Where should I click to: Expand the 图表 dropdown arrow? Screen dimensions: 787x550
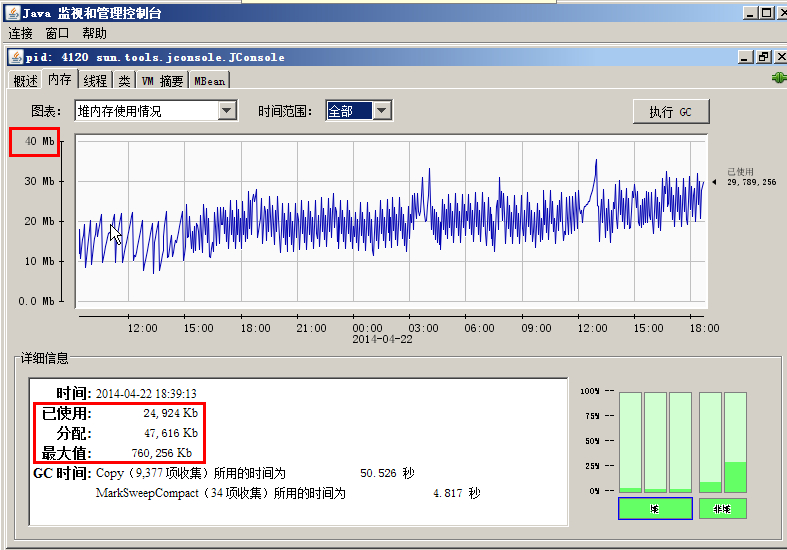227,110
